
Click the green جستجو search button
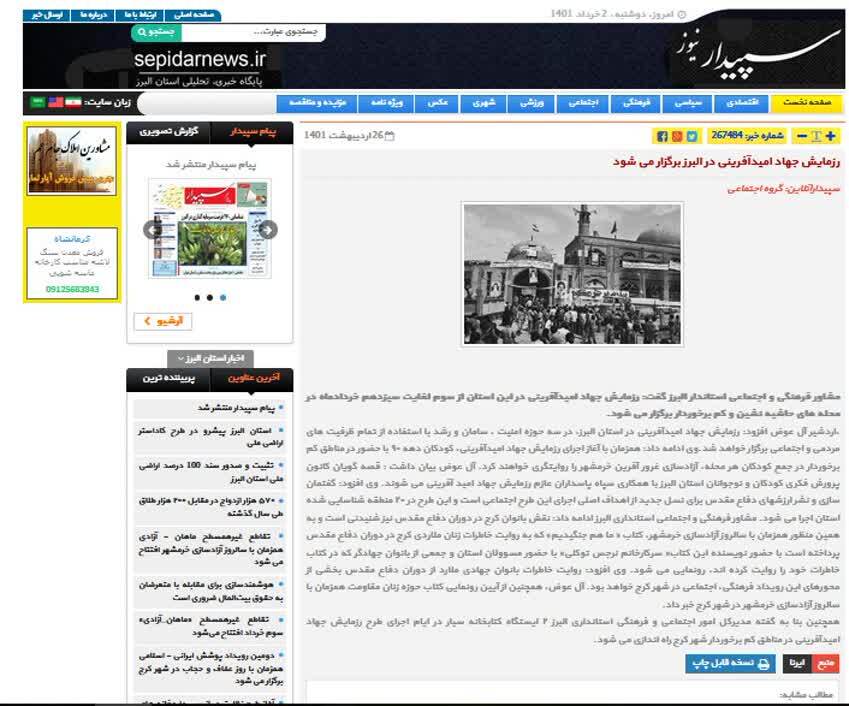(156, 32)
